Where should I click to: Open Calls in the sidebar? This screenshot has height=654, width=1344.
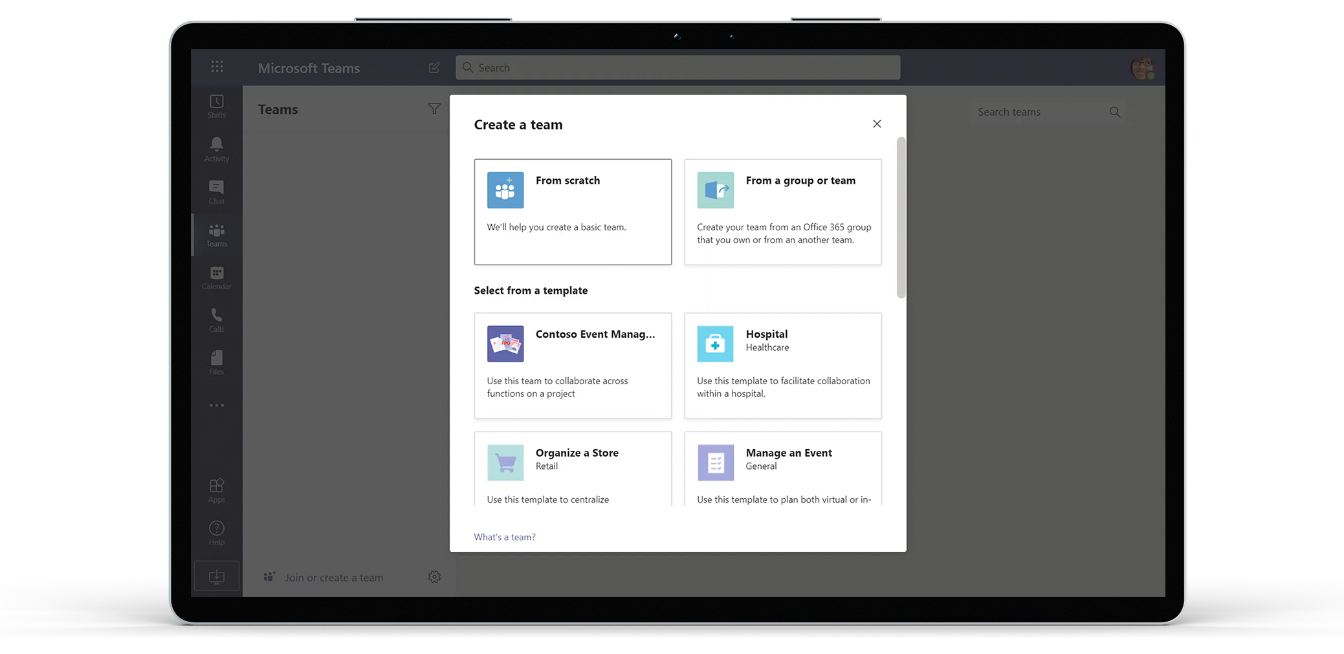coord(217,320)
